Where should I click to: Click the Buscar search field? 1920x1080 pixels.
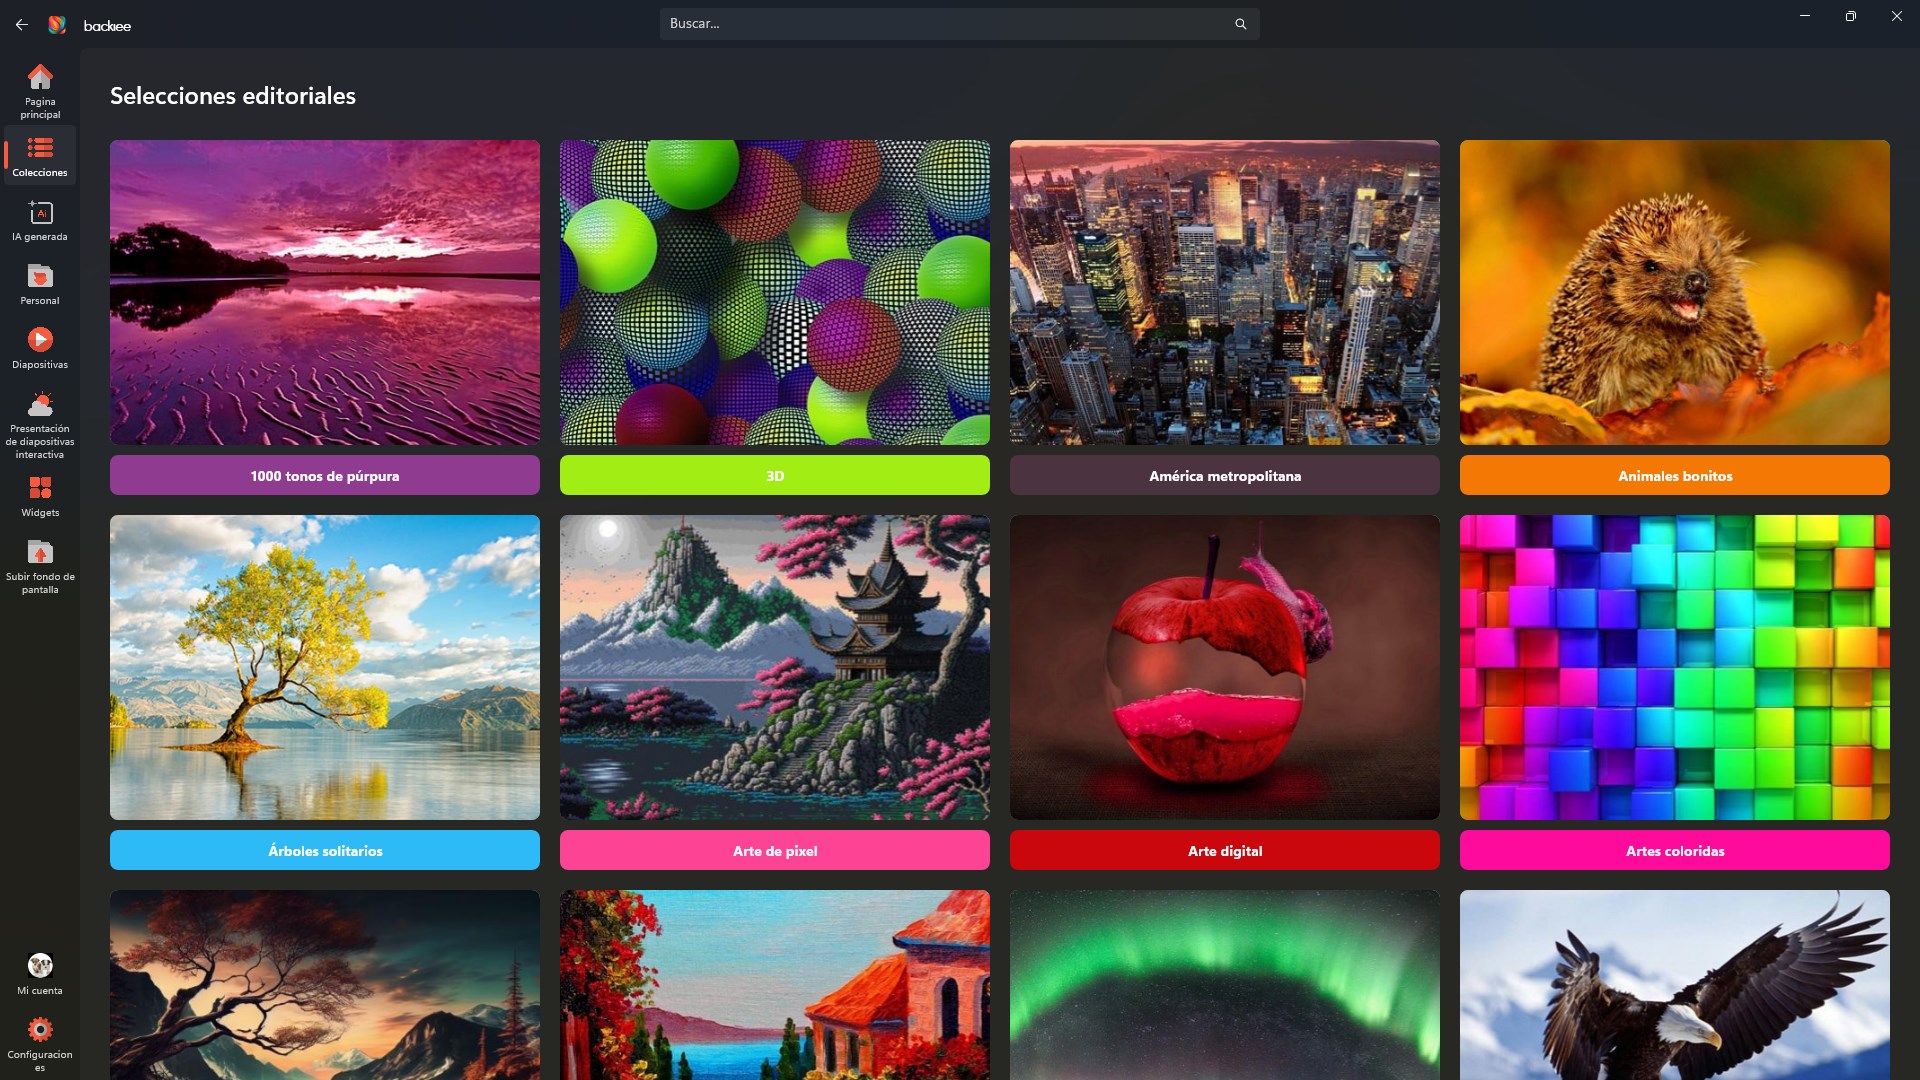coord(960,24)
